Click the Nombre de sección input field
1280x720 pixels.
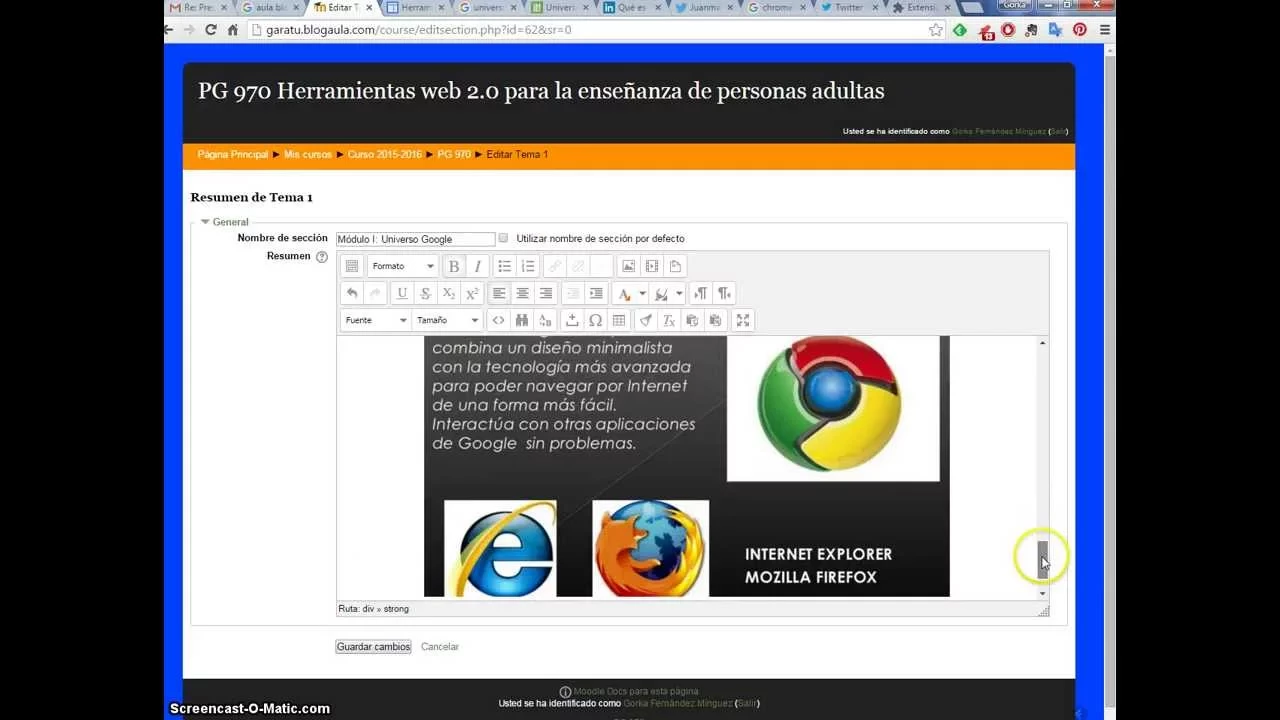(x=416, y=239)
